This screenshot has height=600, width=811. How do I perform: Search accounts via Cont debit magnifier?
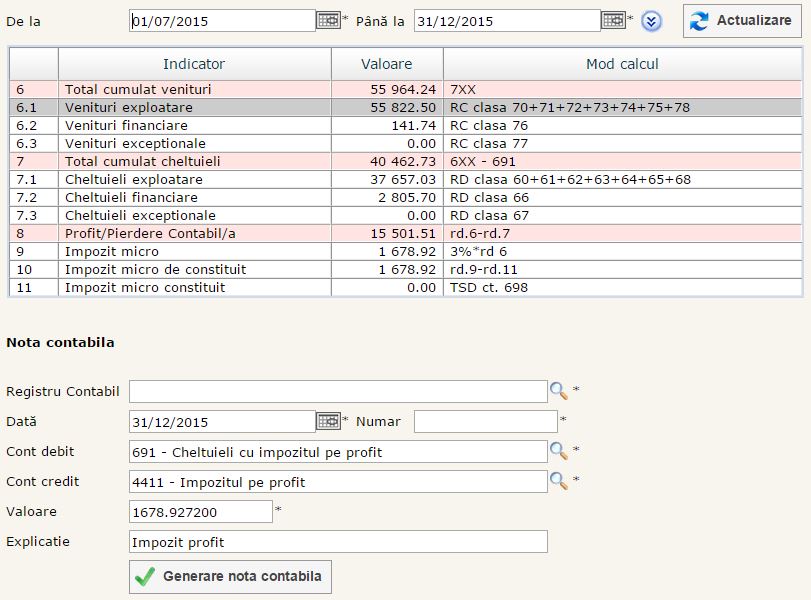click(558, 451)
